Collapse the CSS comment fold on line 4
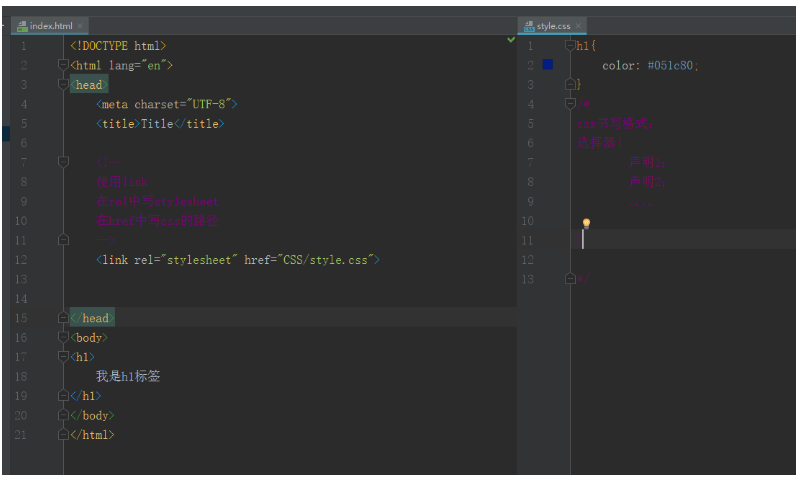 (x=570, y=104)
